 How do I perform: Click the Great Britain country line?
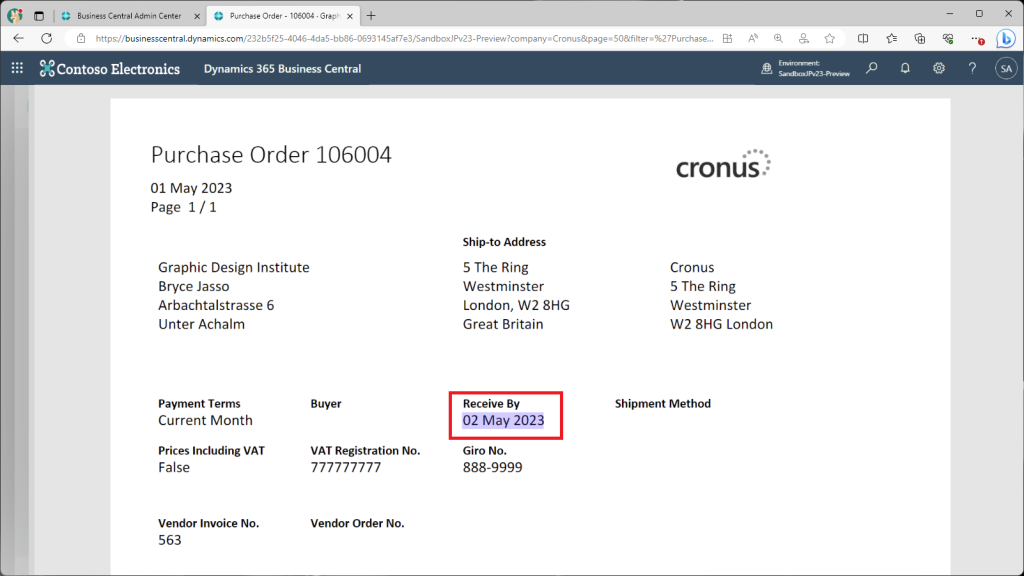tap(503, 324)
